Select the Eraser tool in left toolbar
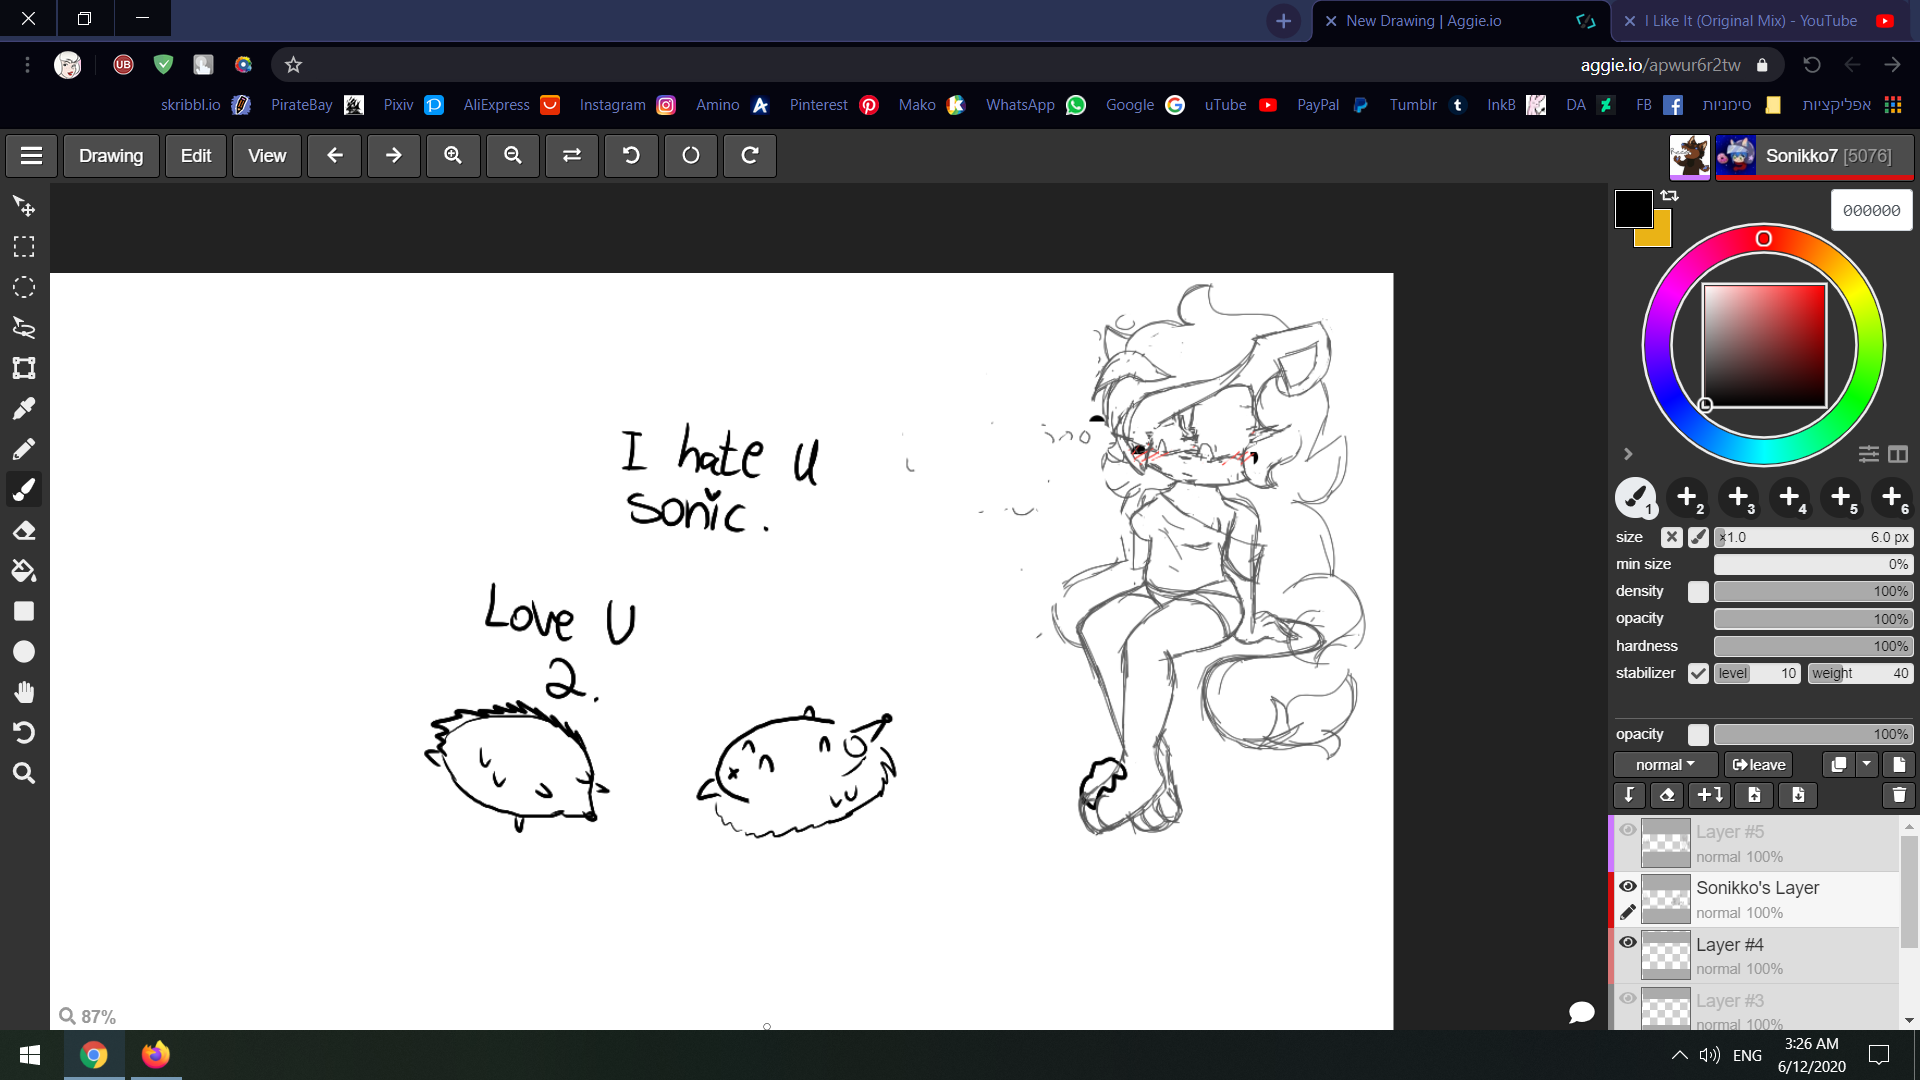This screenshot has width=1920, height=1080. [24, 530]
